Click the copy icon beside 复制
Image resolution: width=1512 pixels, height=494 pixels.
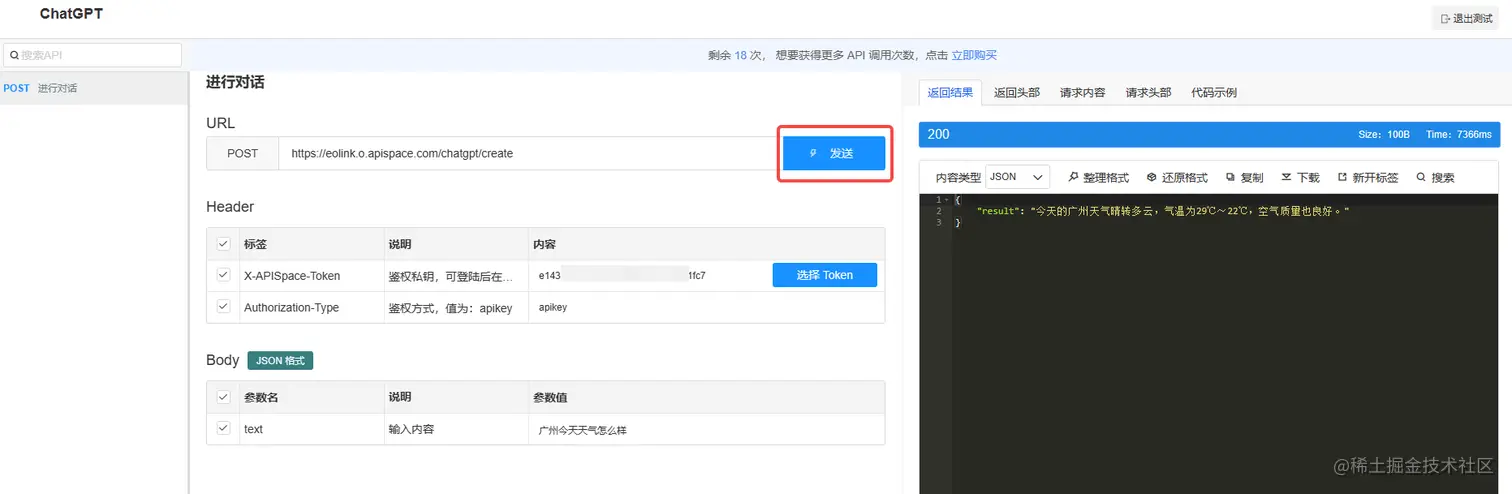[x=1231, y=177]
